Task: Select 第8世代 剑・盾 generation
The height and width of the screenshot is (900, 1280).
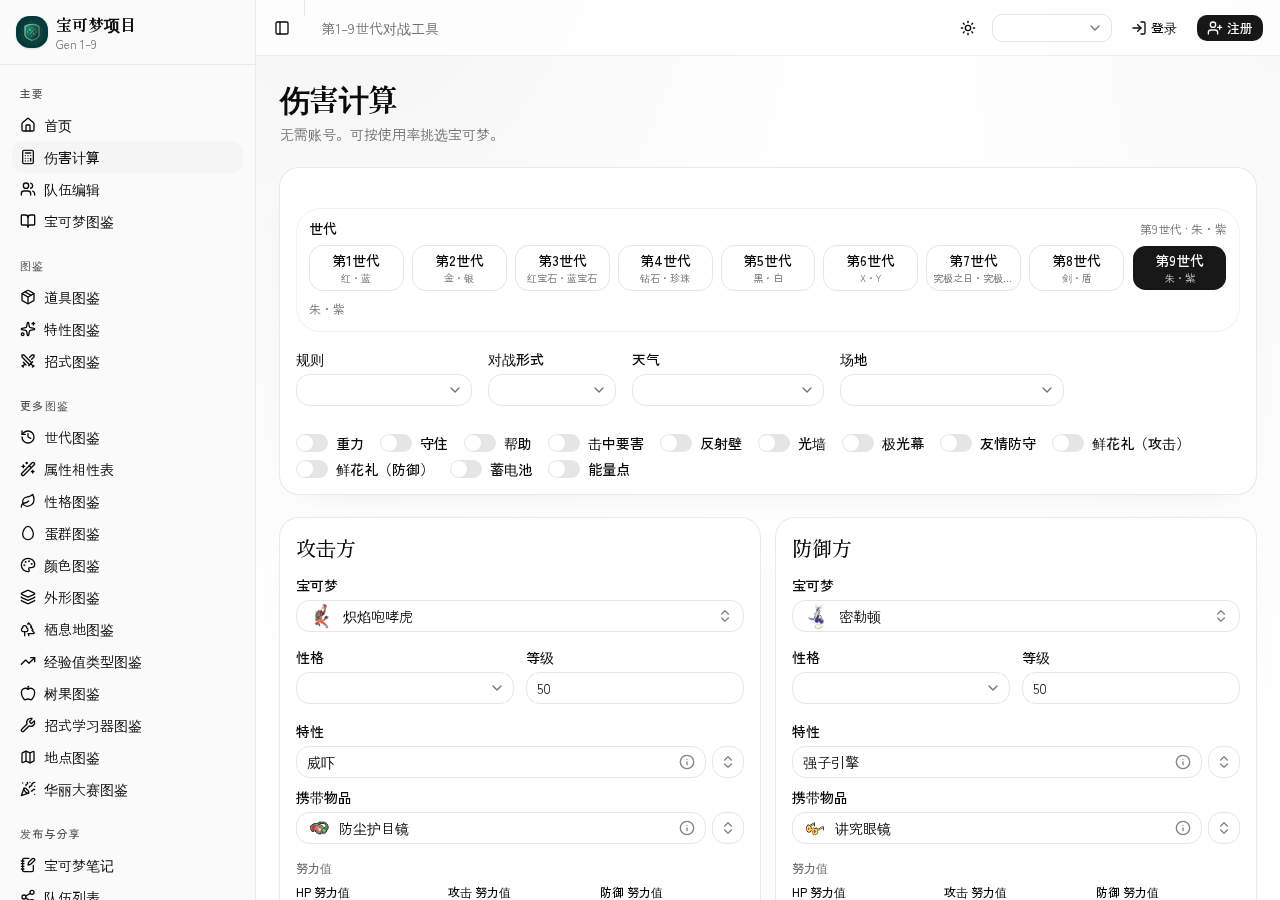Action: pos(1076,268)
